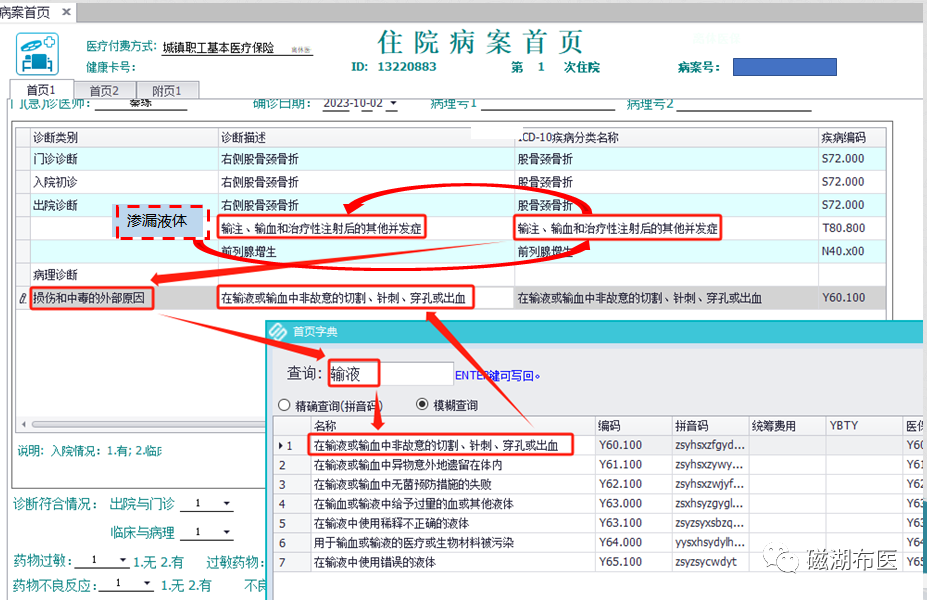Expand the 临床与病理 dropdown
The height and width of the screenshot is (600, 927).
[x=226, y=532]
